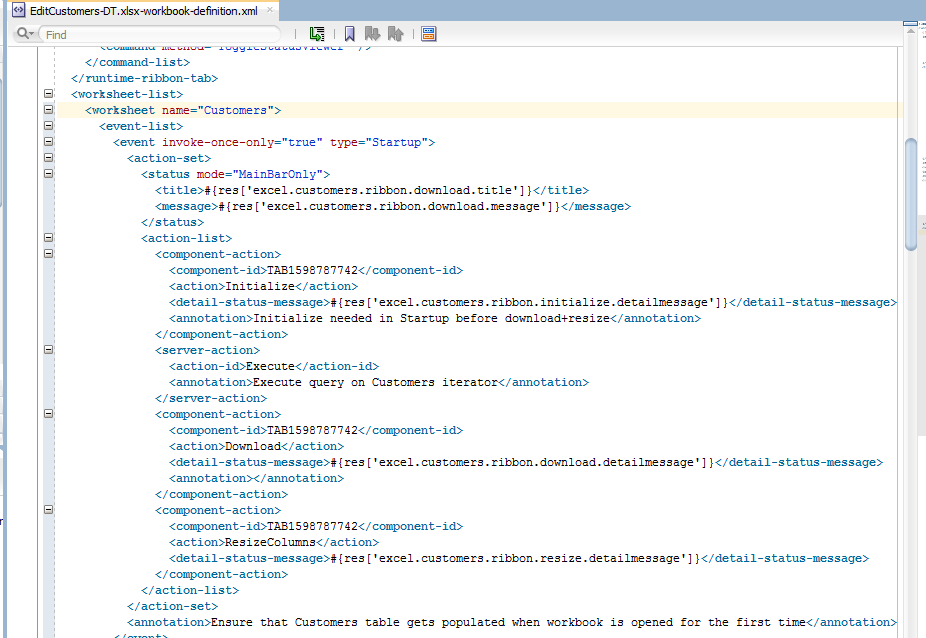This screenshot has height=638, width=926.
Task: Click the closing </action-list> tag
Action: coord(190,590)
